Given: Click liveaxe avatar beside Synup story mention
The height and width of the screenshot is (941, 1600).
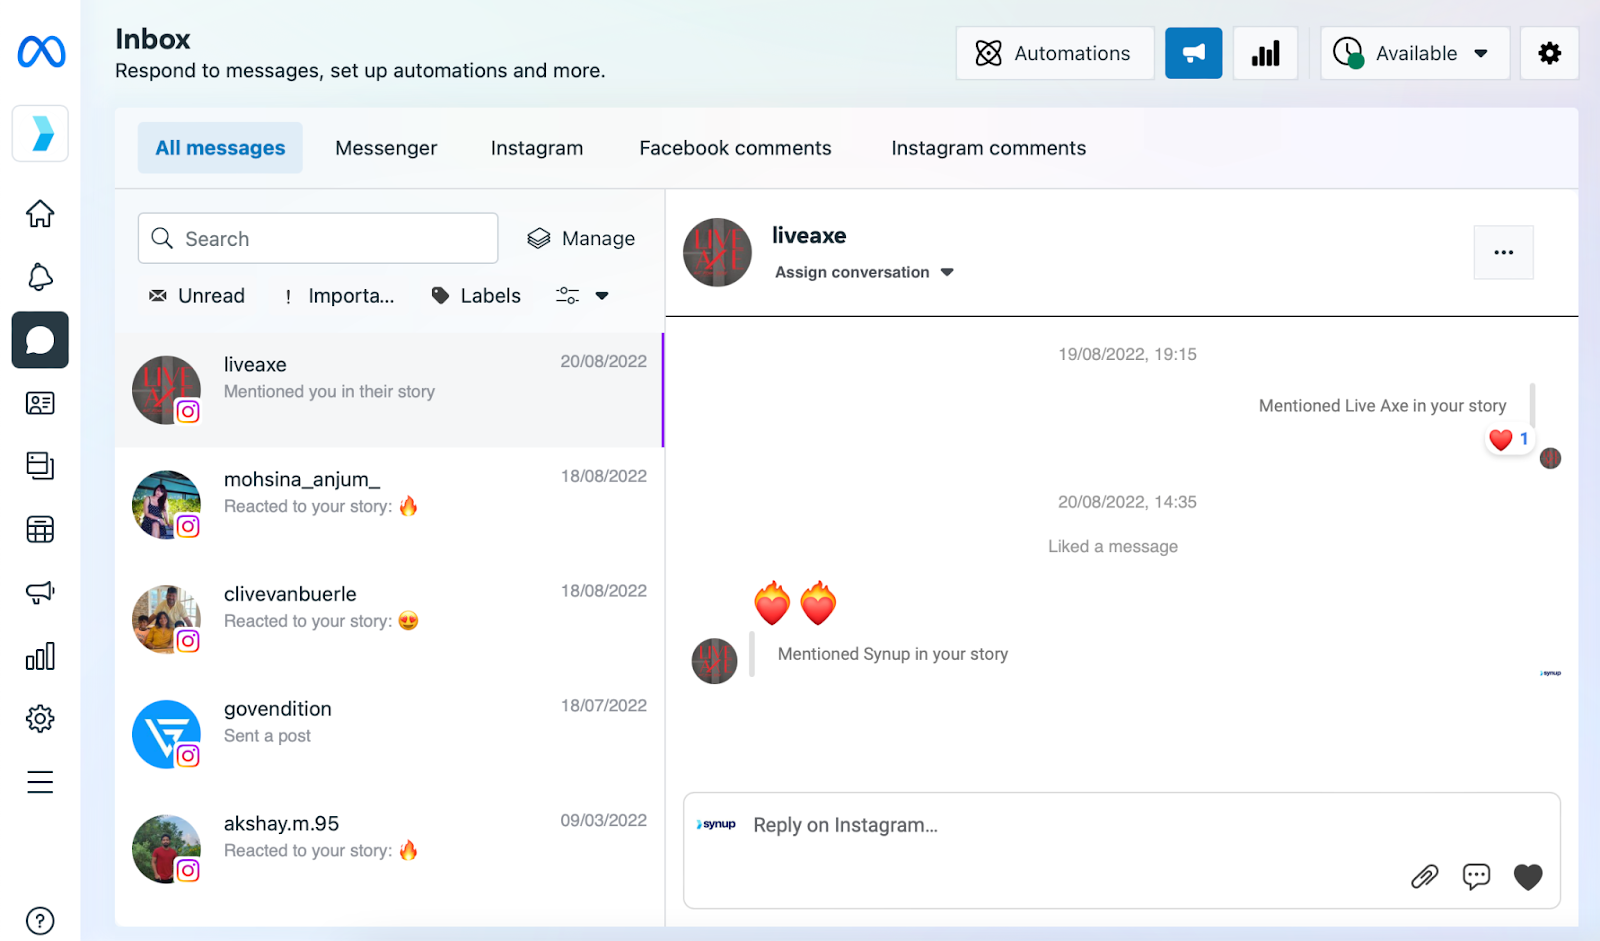Looking at the screenshot, I should 714,661.
